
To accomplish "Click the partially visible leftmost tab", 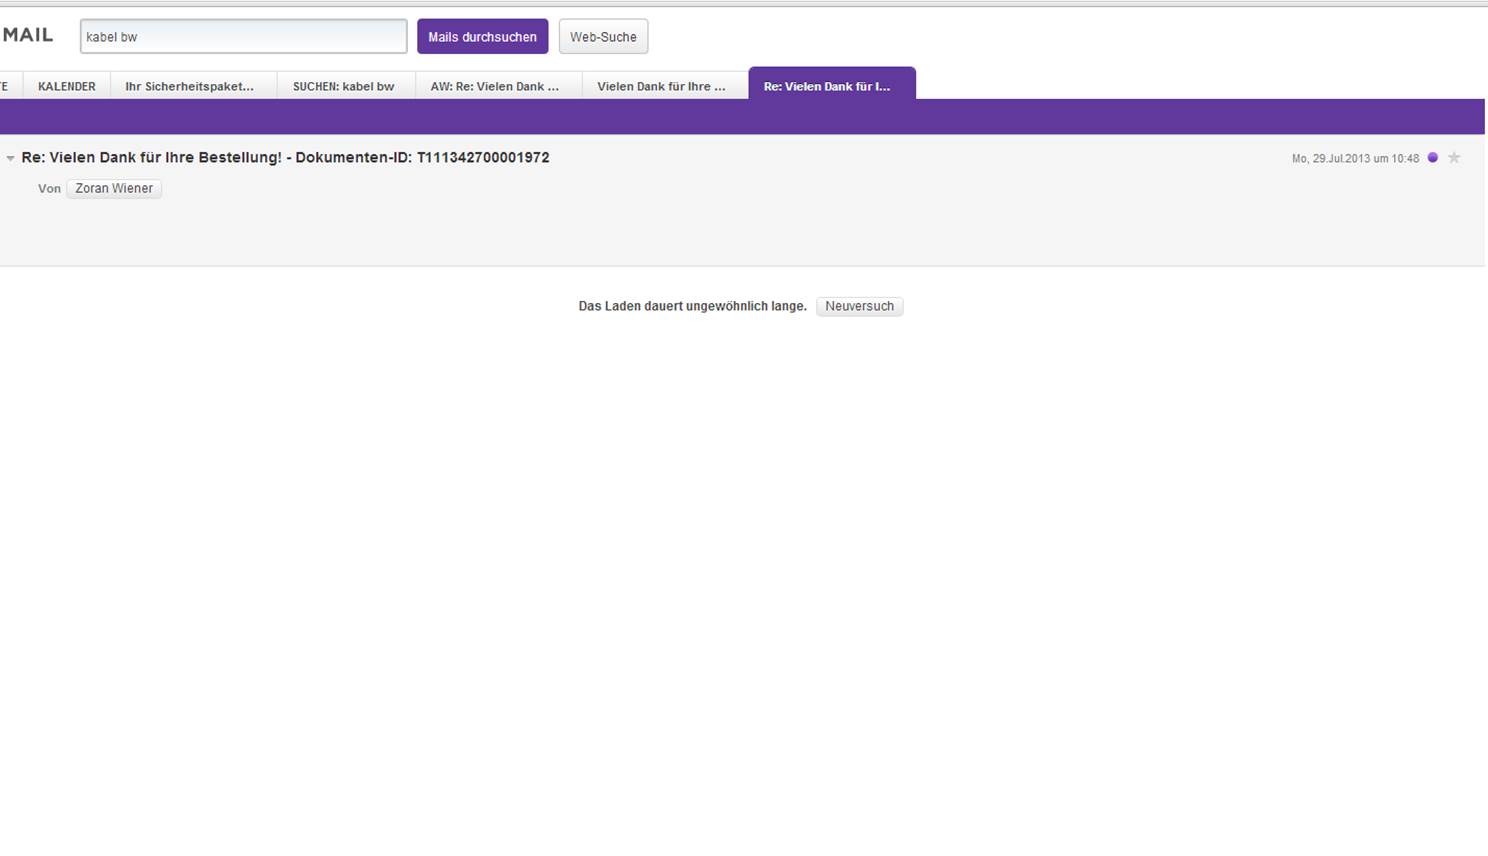I will pos(5,86).
